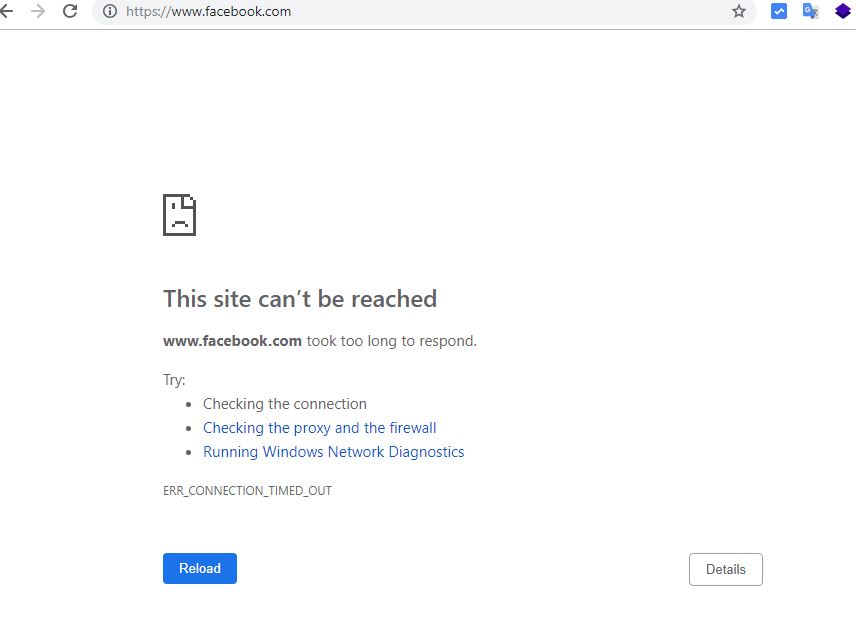The height and width of the screenshot is (624, 856).
Task: Click the ERR_CONNECTION_TIMED_OUT error code text
Action: point(247,490)
